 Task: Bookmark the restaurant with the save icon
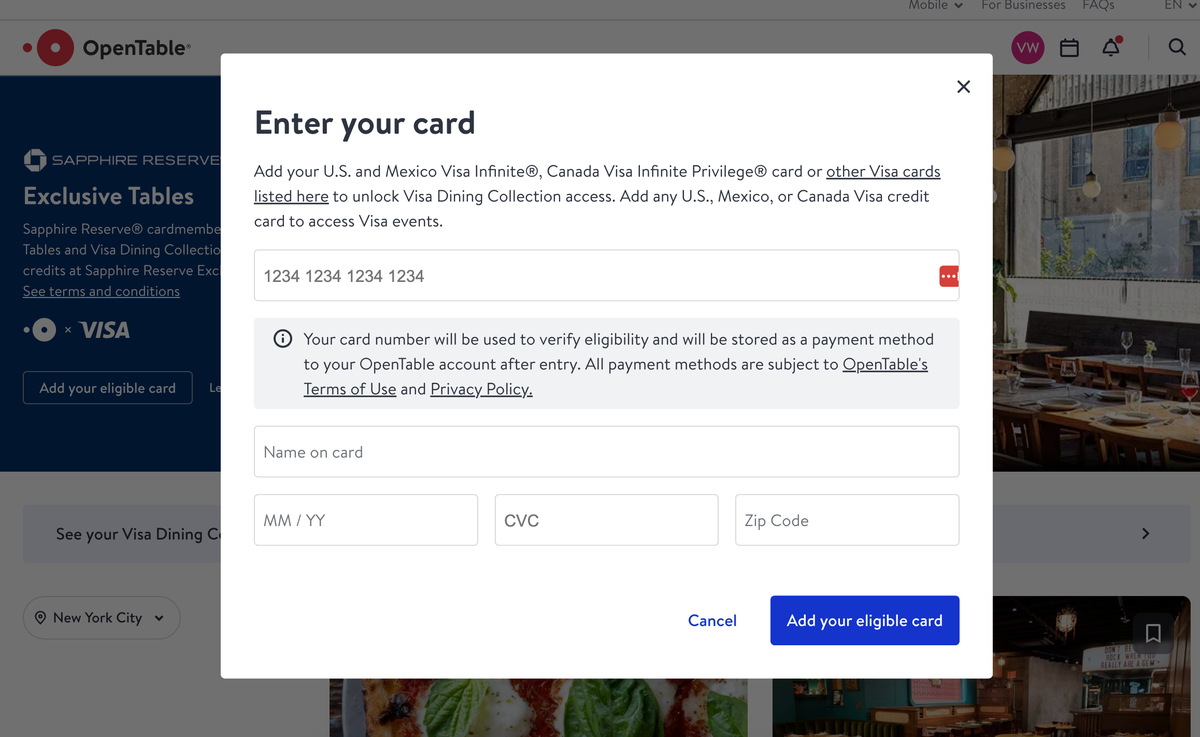point(1153,633)
